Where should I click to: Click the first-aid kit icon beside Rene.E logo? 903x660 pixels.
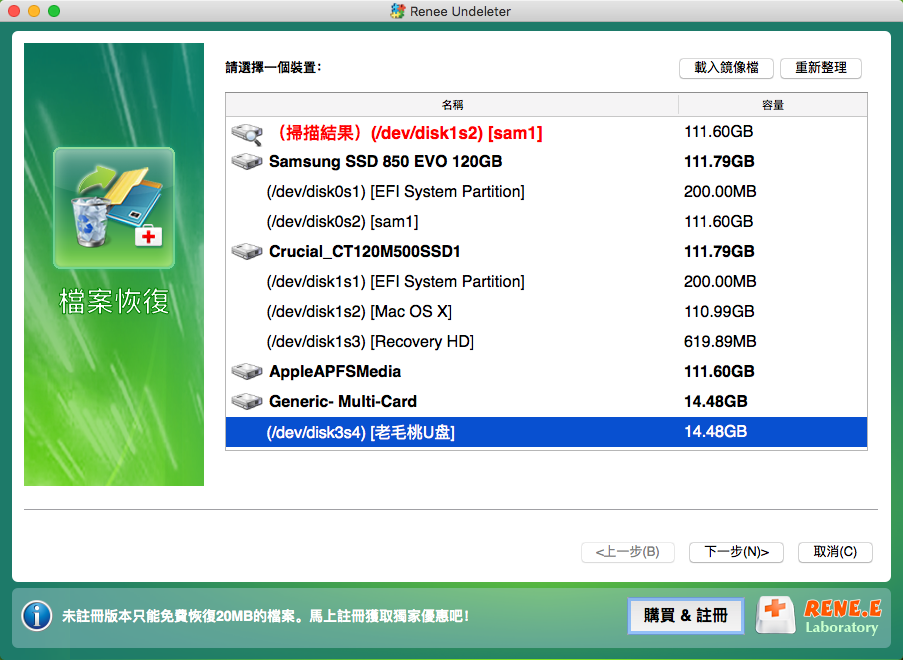[x=775, y=615]
